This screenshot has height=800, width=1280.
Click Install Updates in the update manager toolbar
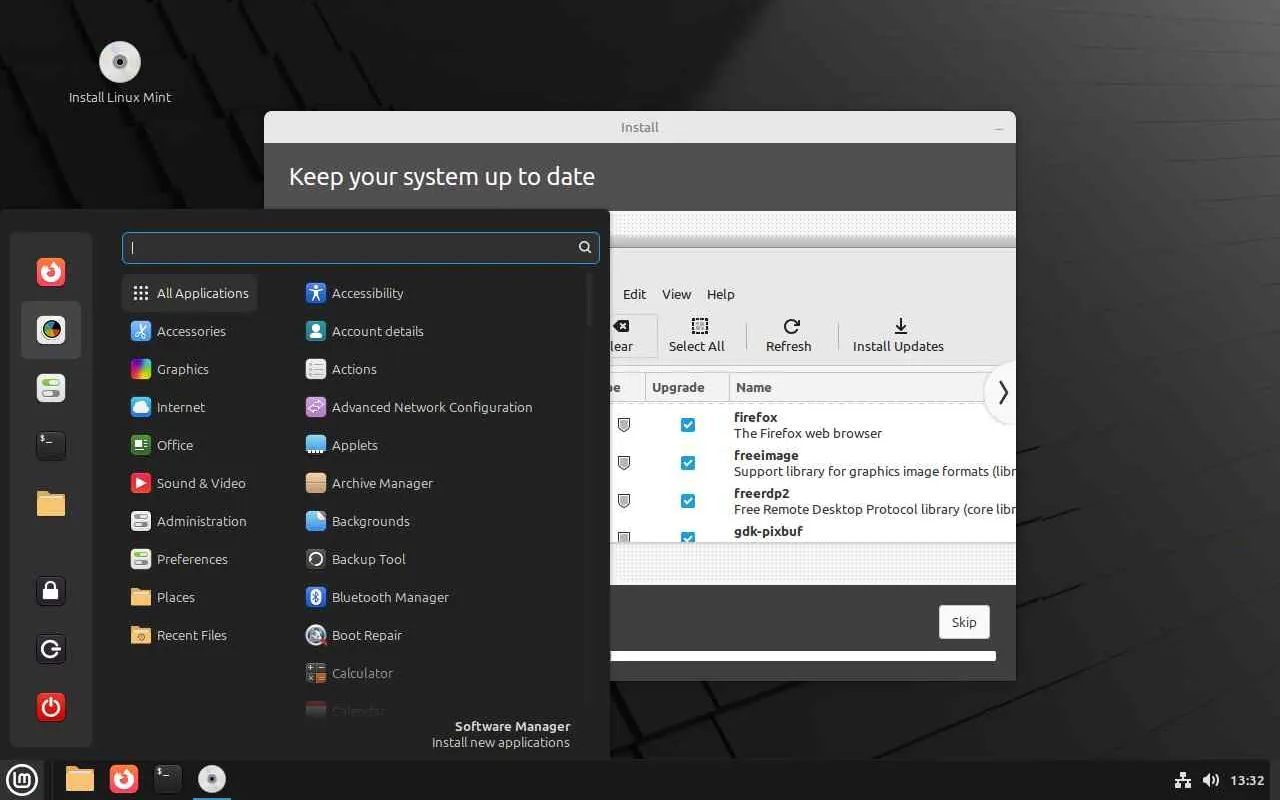click(x=898, y=335)
